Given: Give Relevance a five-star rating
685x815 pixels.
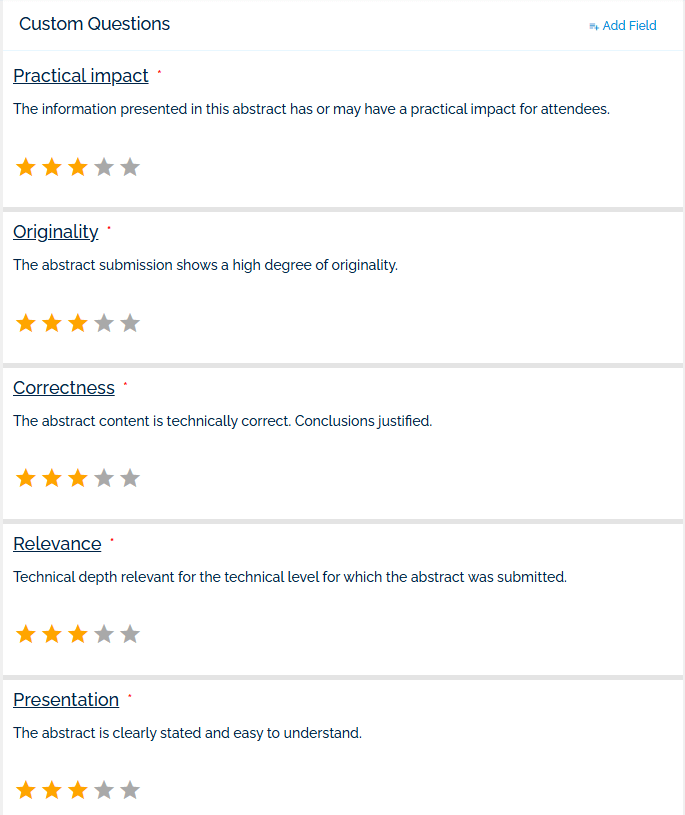Looking at the screenshot, I should point(130,633).
